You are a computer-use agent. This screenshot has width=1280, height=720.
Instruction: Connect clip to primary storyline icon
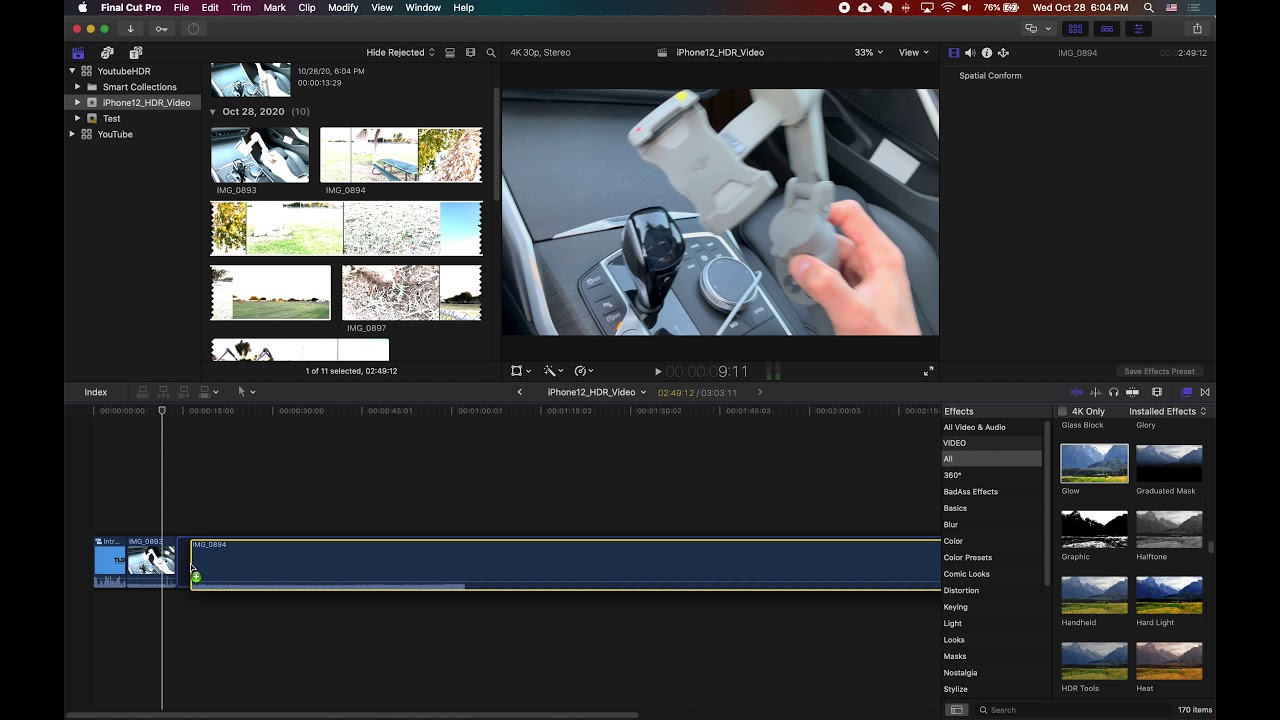(x=143, y=392)
